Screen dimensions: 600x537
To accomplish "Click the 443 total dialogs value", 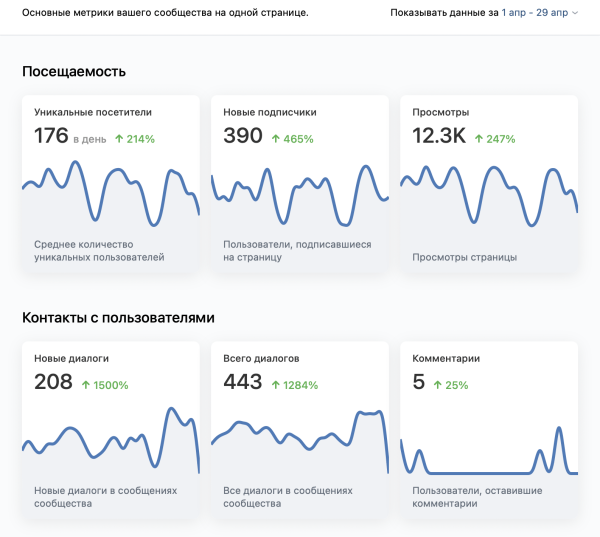I will pos(243,382).
